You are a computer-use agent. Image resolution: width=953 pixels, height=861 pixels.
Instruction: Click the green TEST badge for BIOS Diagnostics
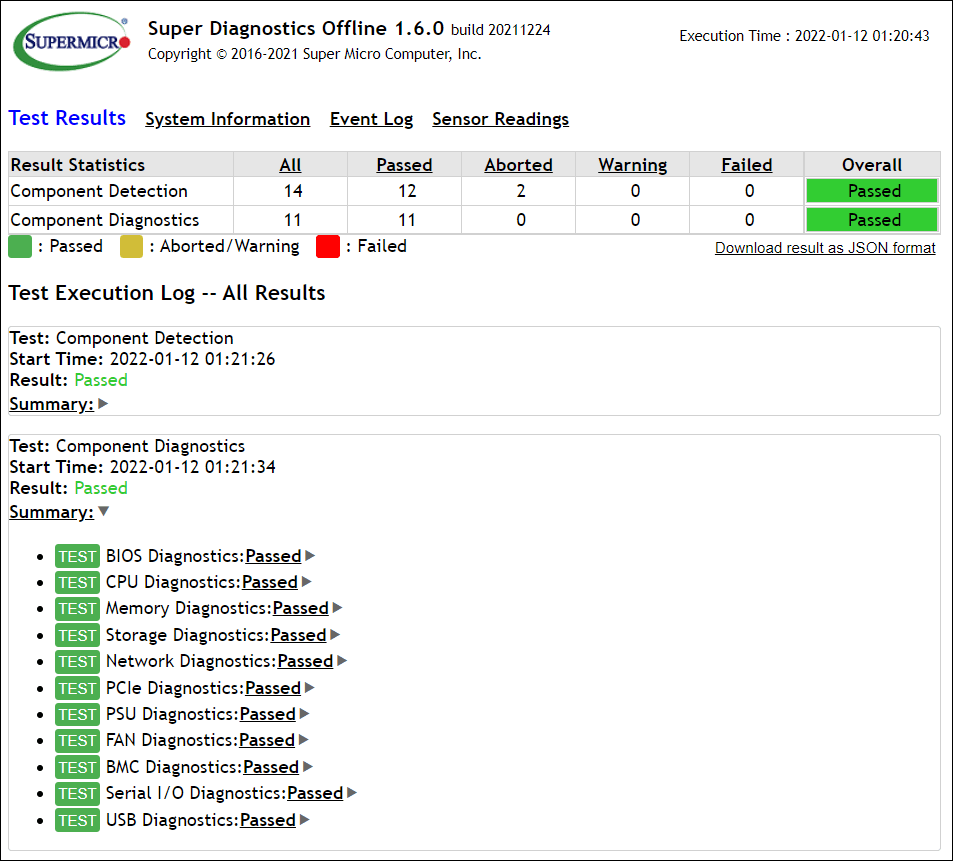tap(77, 557)
